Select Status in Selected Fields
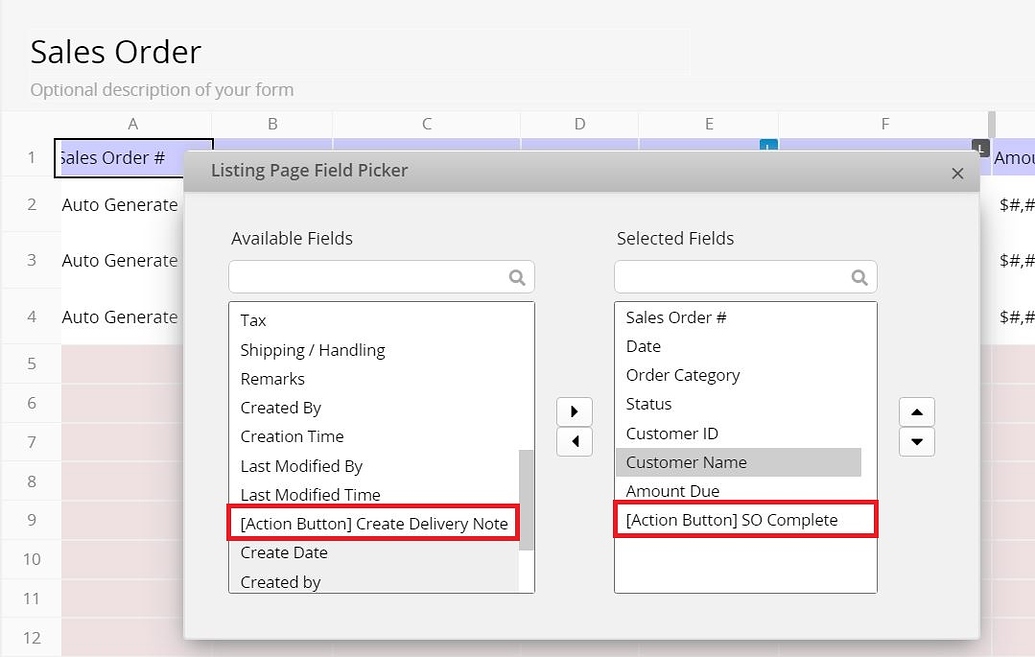1035x657 pixels. pos(648,404)
